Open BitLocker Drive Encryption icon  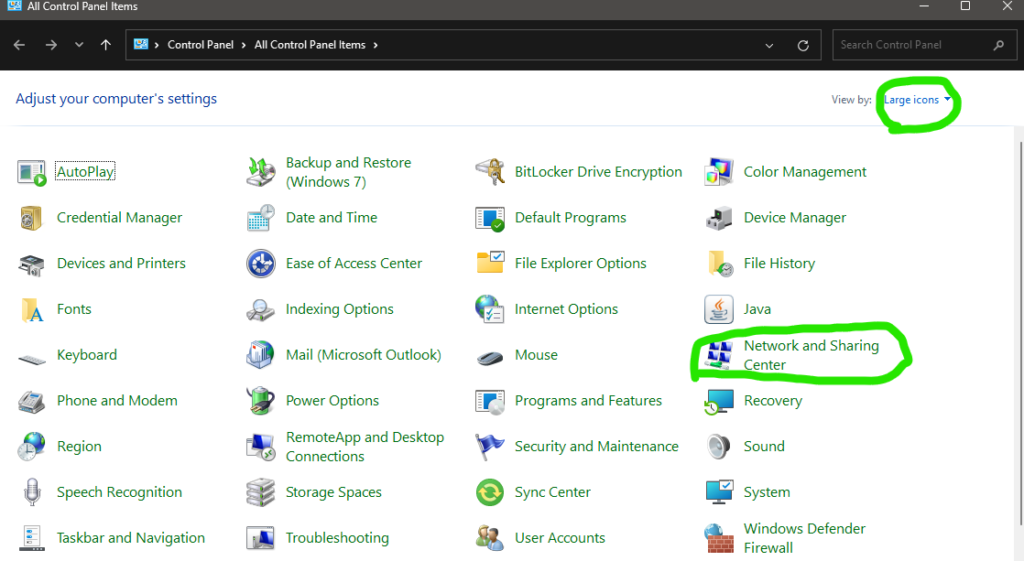[x=490, y=172]
